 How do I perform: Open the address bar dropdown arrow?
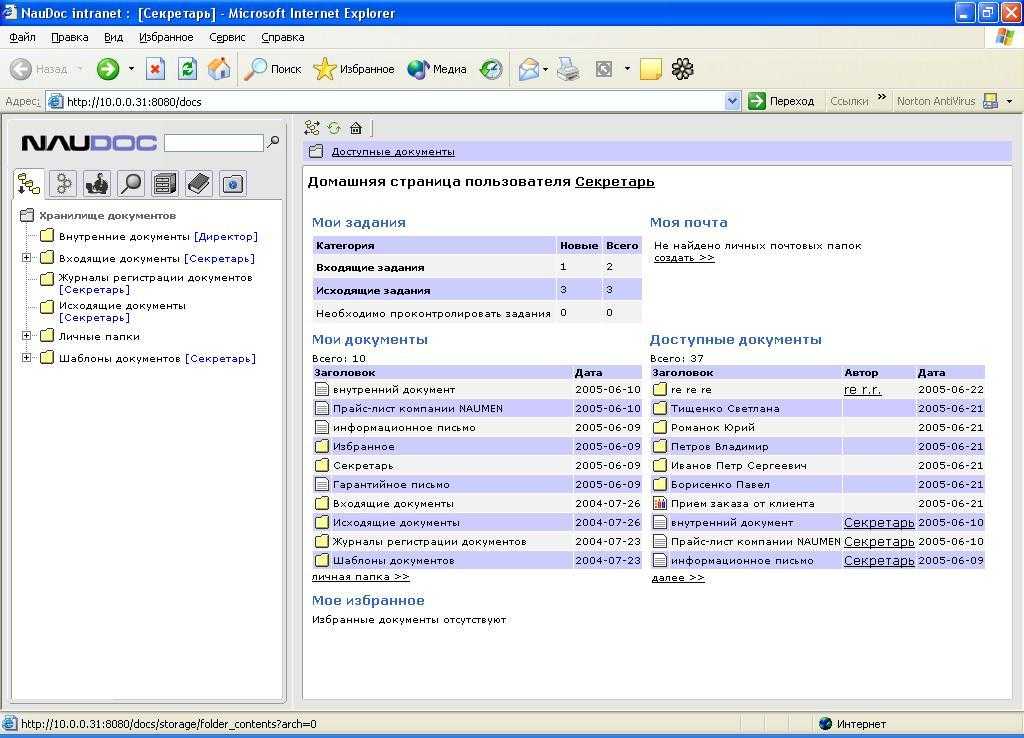click(x=732, y=101)
